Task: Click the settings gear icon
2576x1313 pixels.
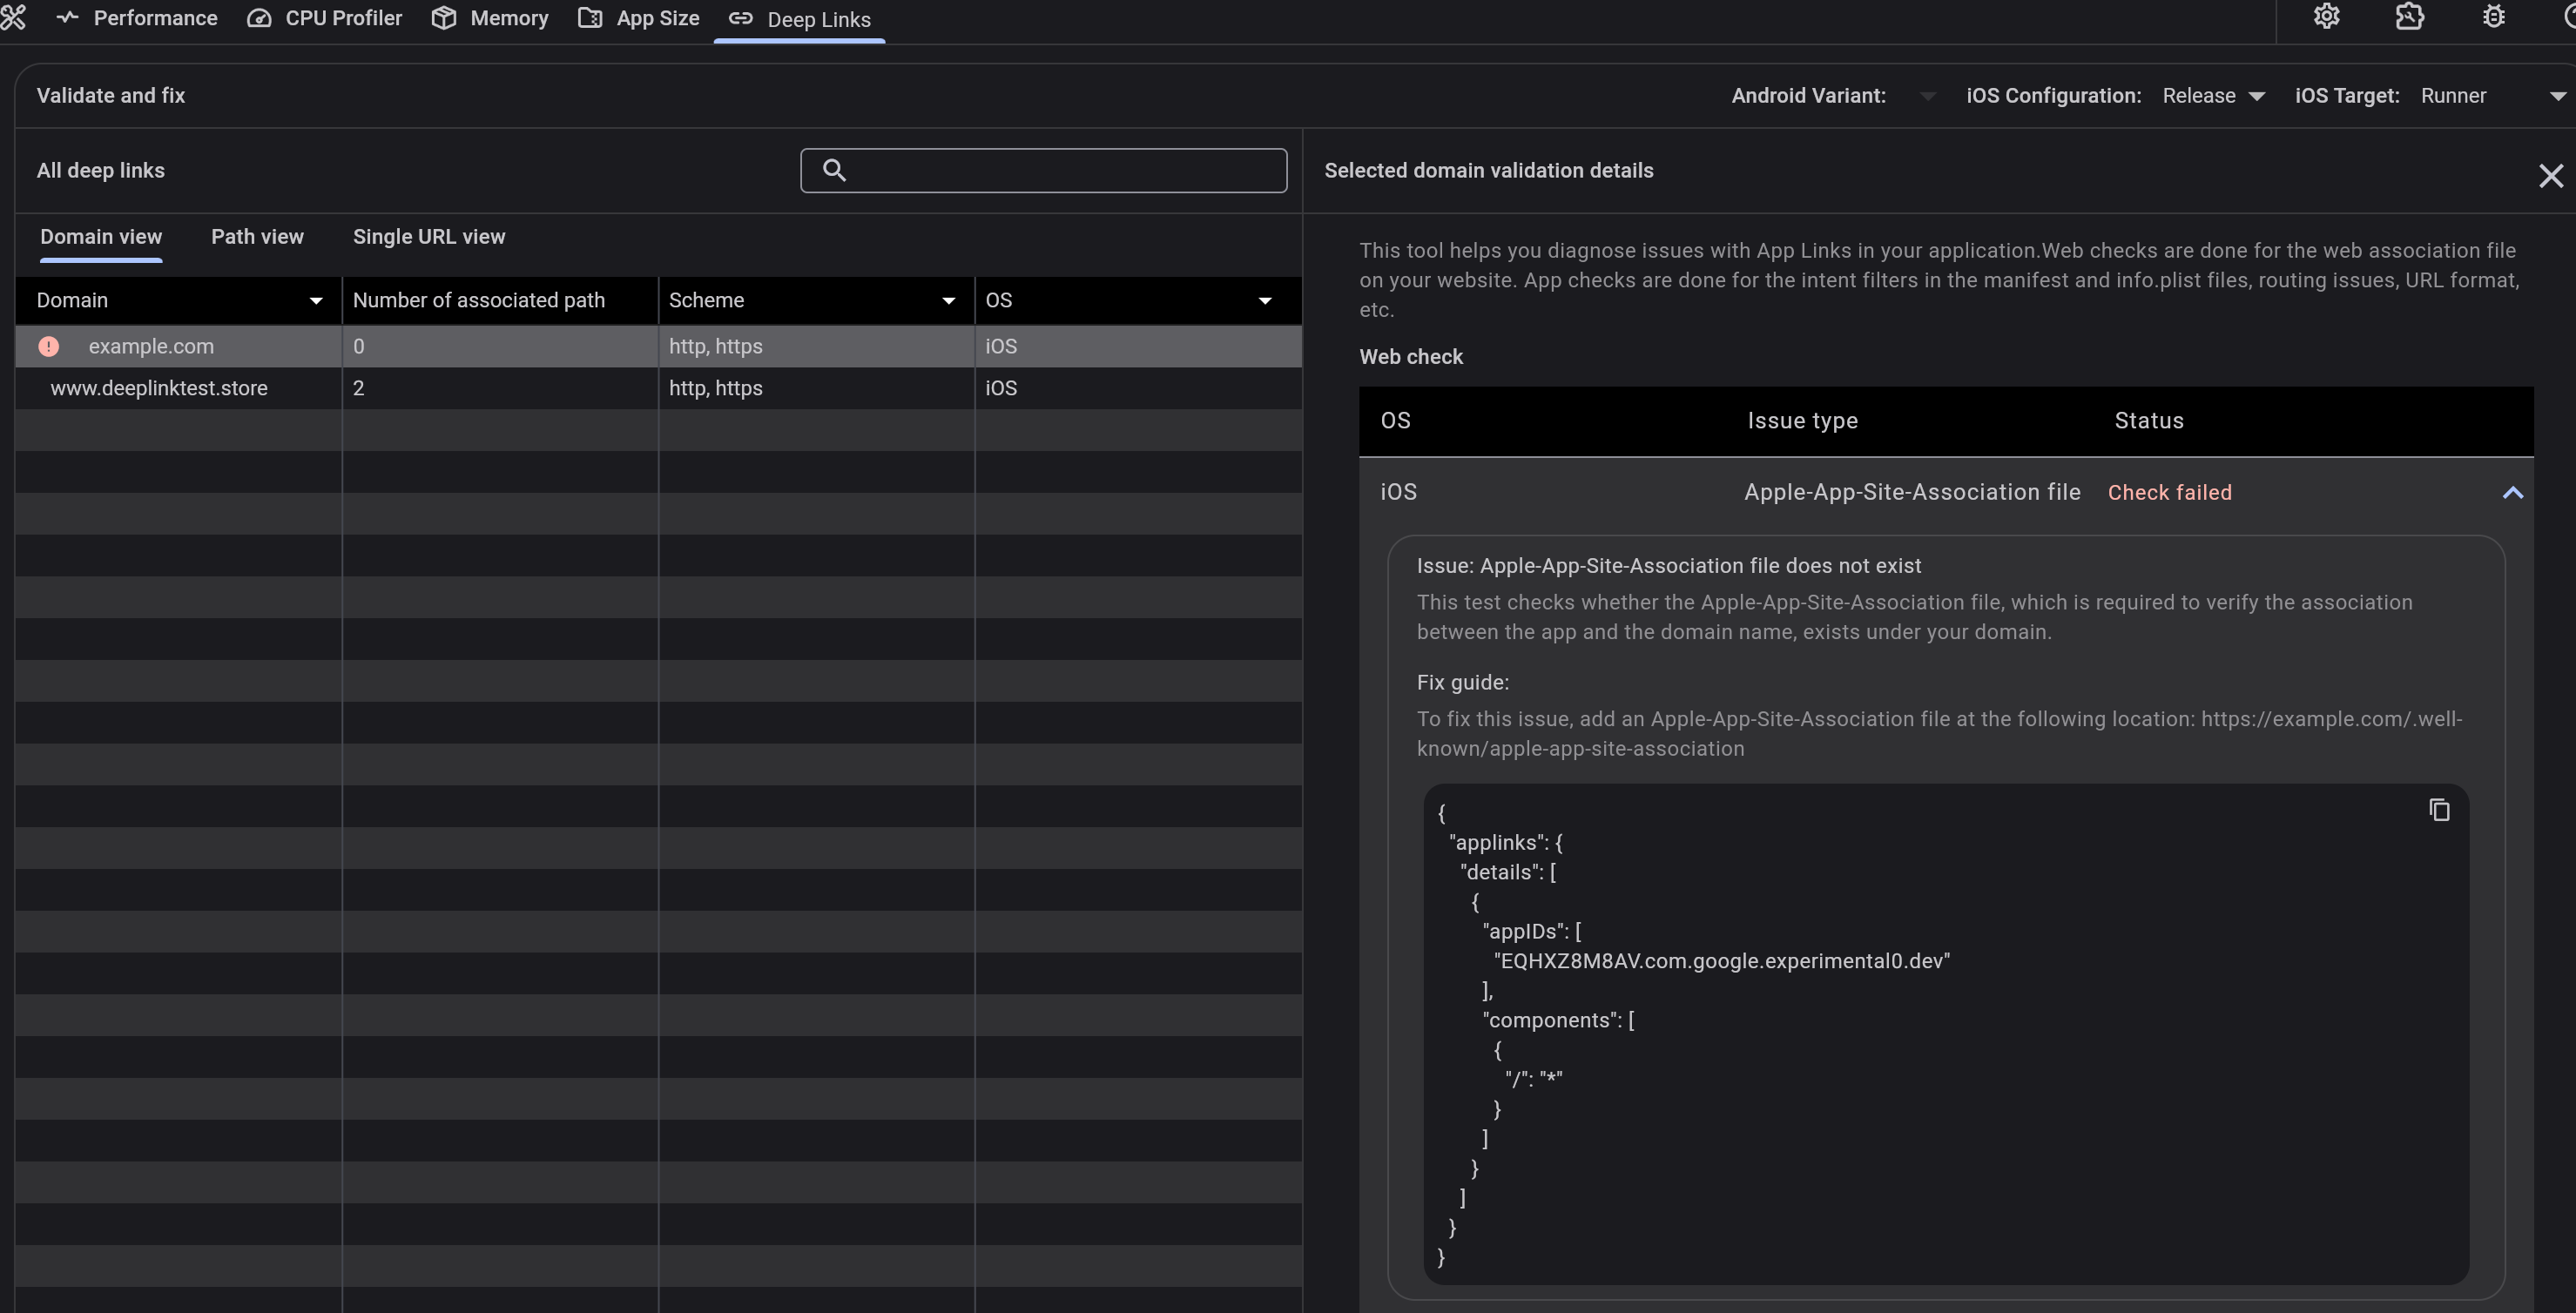Action: 2325,17
